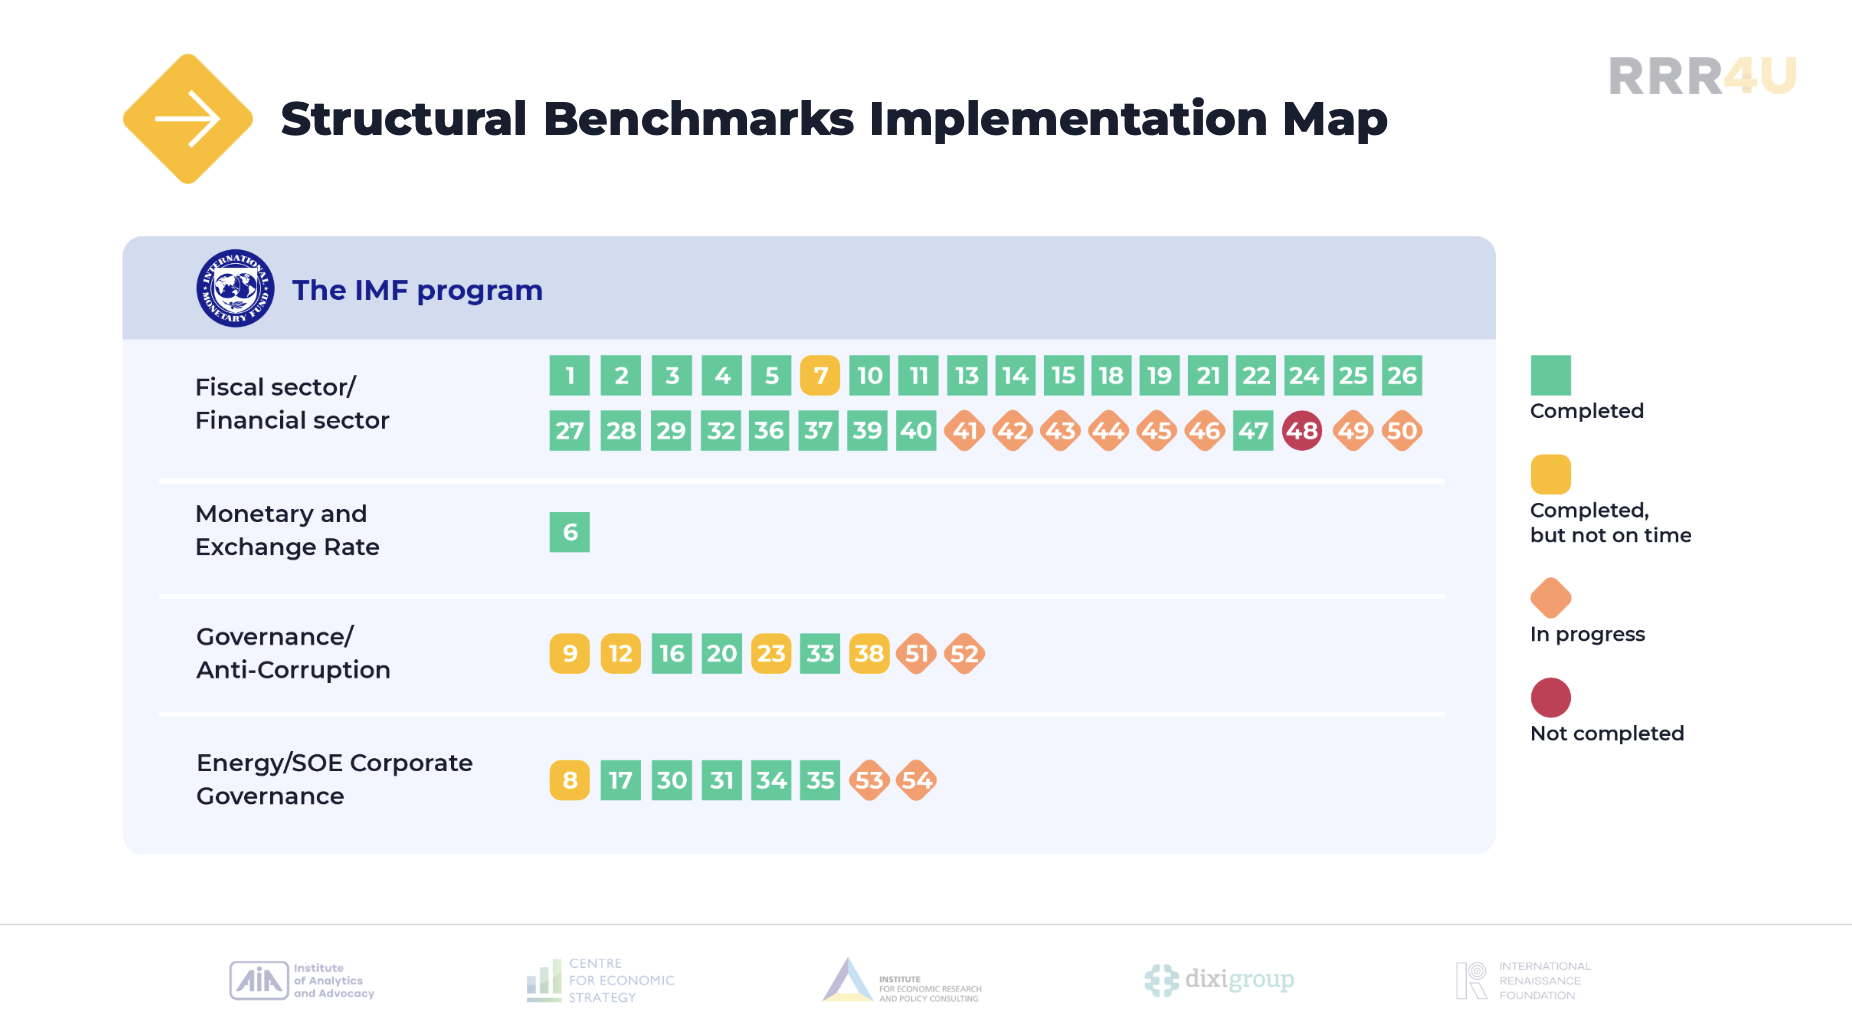The height and width of the screenshot is (1032, 1852).
Task: Click 'The IMF program' heading
Action: (x=417, y=290)
